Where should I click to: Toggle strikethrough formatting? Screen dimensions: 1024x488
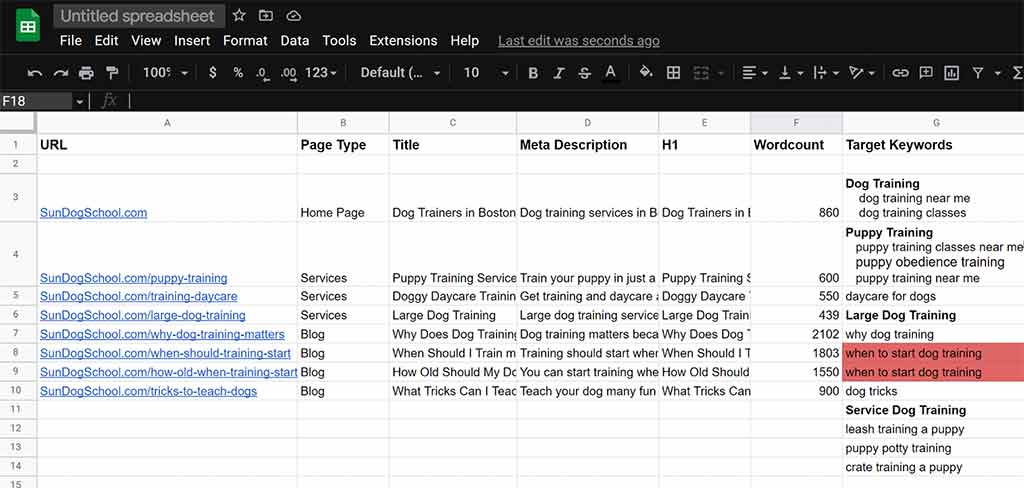(585, 73)
